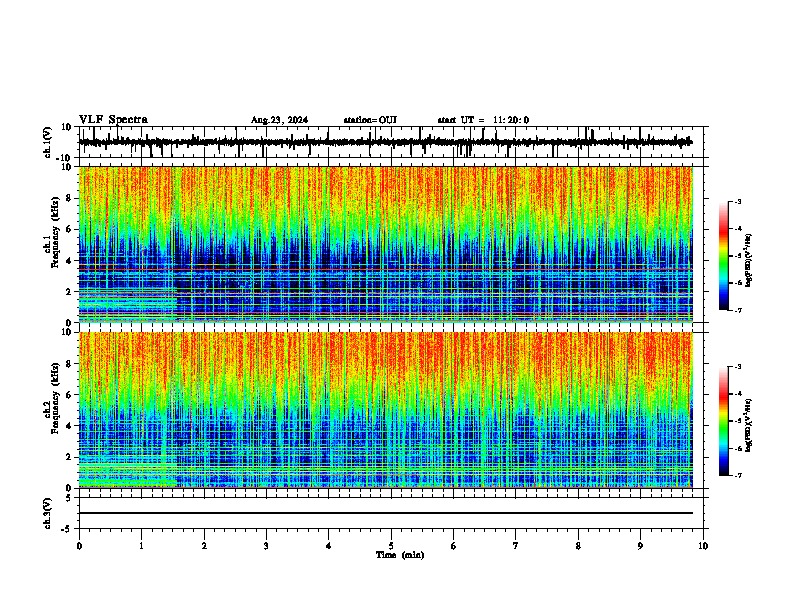
Task: Click the 'start UT = 11:20:0' label
Action: [483, 120]
